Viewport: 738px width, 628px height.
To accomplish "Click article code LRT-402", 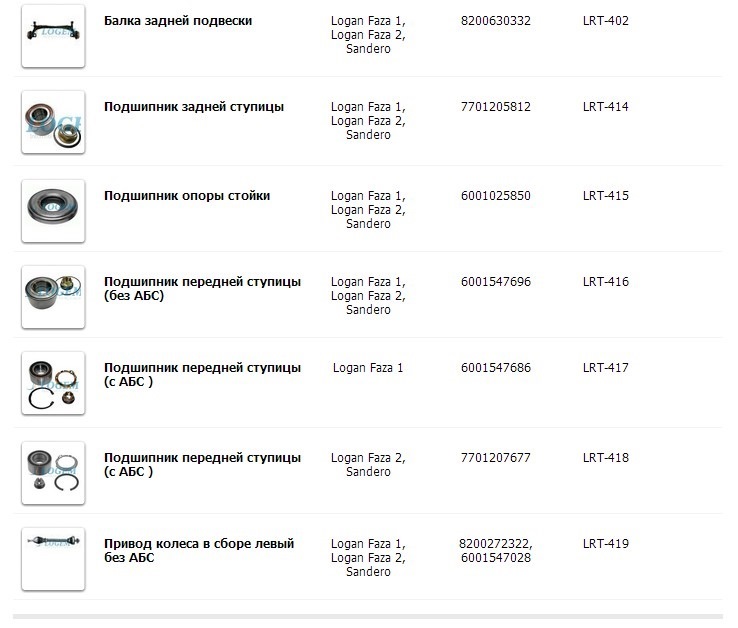I will (x=605, y=21).
